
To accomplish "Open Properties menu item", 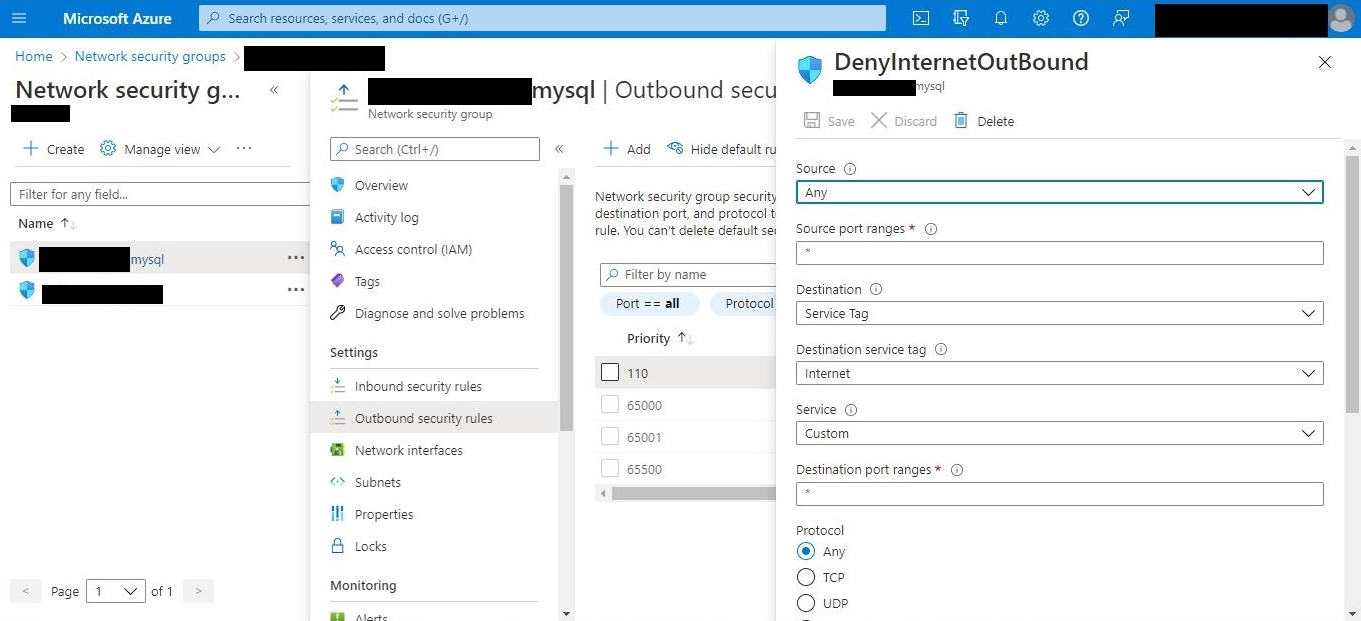I will (x=384, y=514).
